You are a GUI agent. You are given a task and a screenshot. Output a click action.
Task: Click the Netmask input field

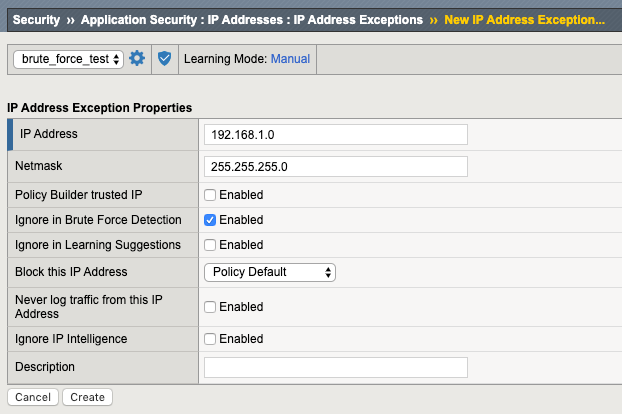click(x=335, y=166)
